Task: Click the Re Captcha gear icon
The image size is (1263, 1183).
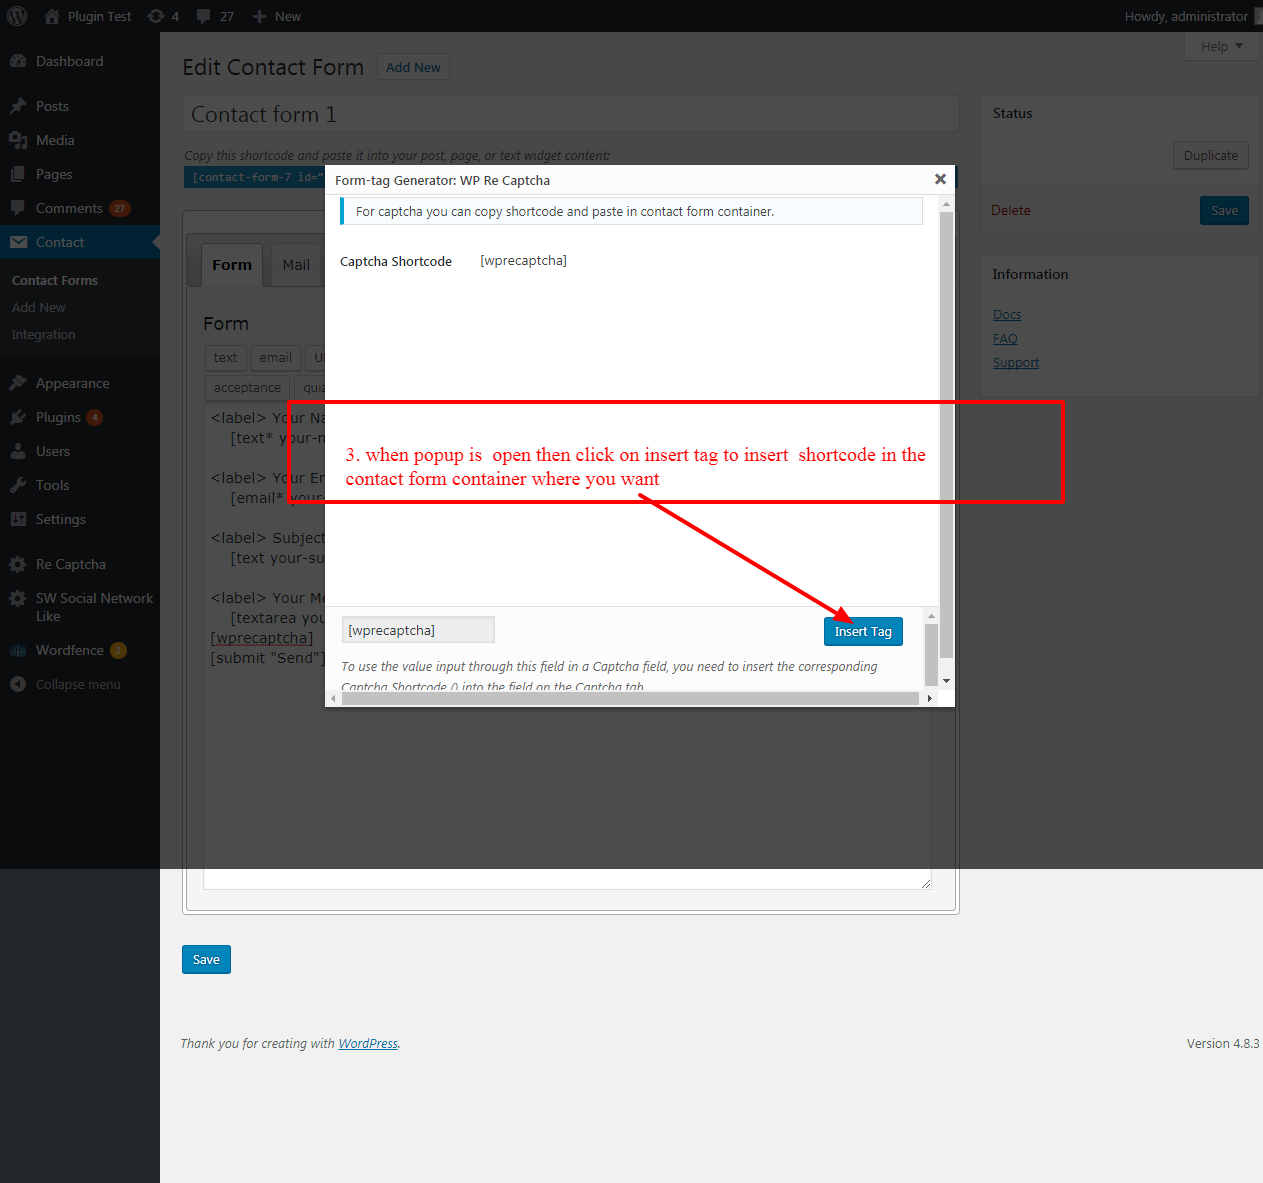Action: click(x=18, y=564)
